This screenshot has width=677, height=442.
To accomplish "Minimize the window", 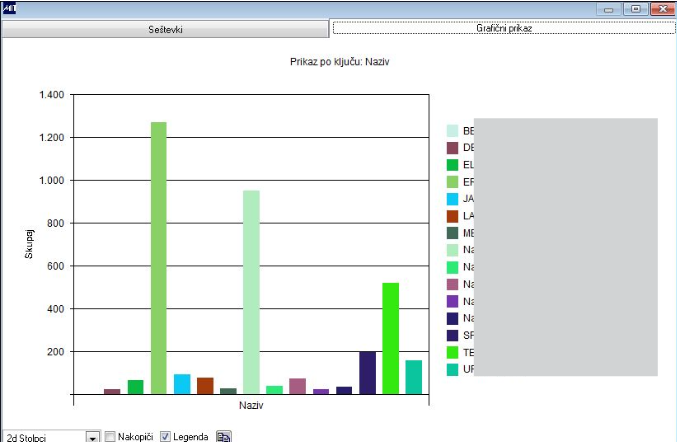I will [x=608, y=9].
